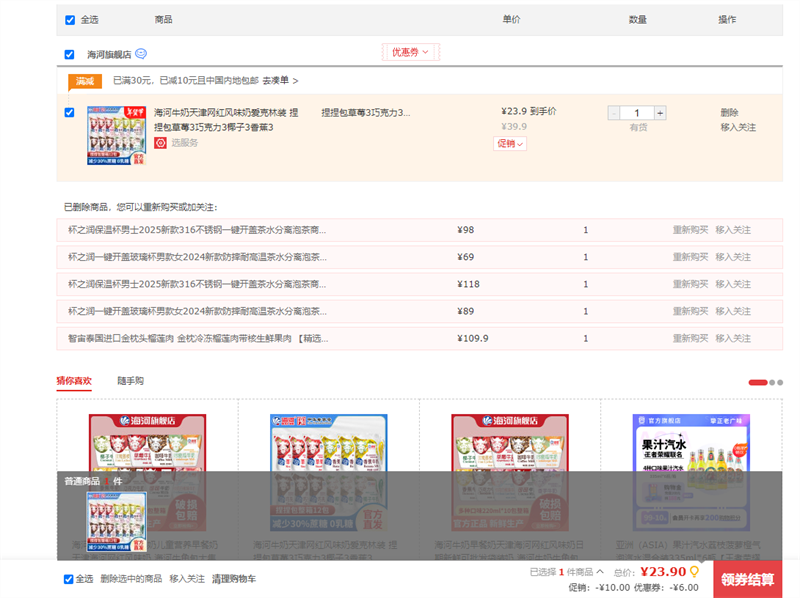Toggle the bottom bar 全选 checkbox
The width and height of the screenshot is (800, 598).
pyautogui.click(x=69, y=579)
